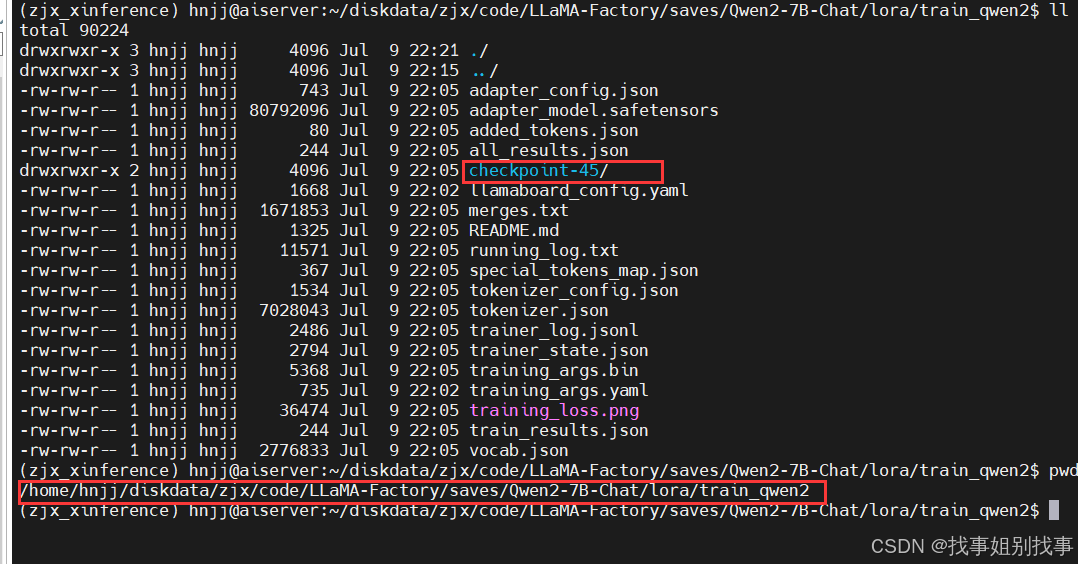Click the pwd output path /home/hnjj/diskdata/...

tap(415, 491)
